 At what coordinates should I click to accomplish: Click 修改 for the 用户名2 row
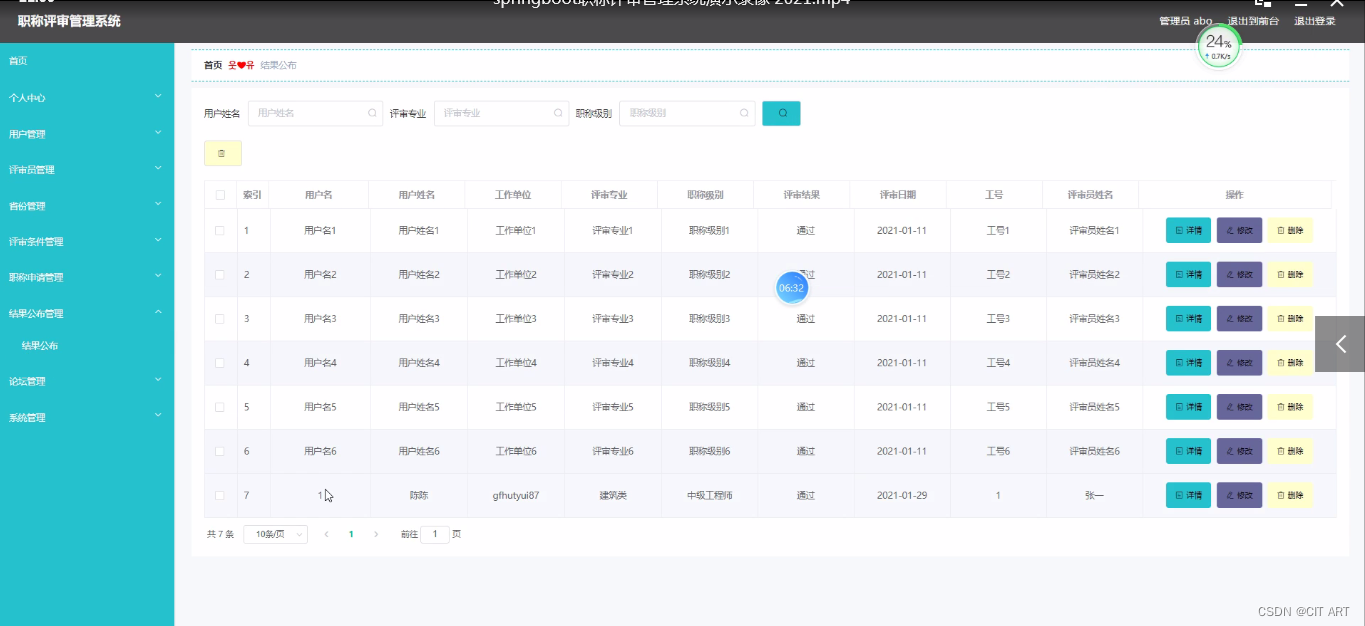pyautogui.click(x=1239, y=275)
